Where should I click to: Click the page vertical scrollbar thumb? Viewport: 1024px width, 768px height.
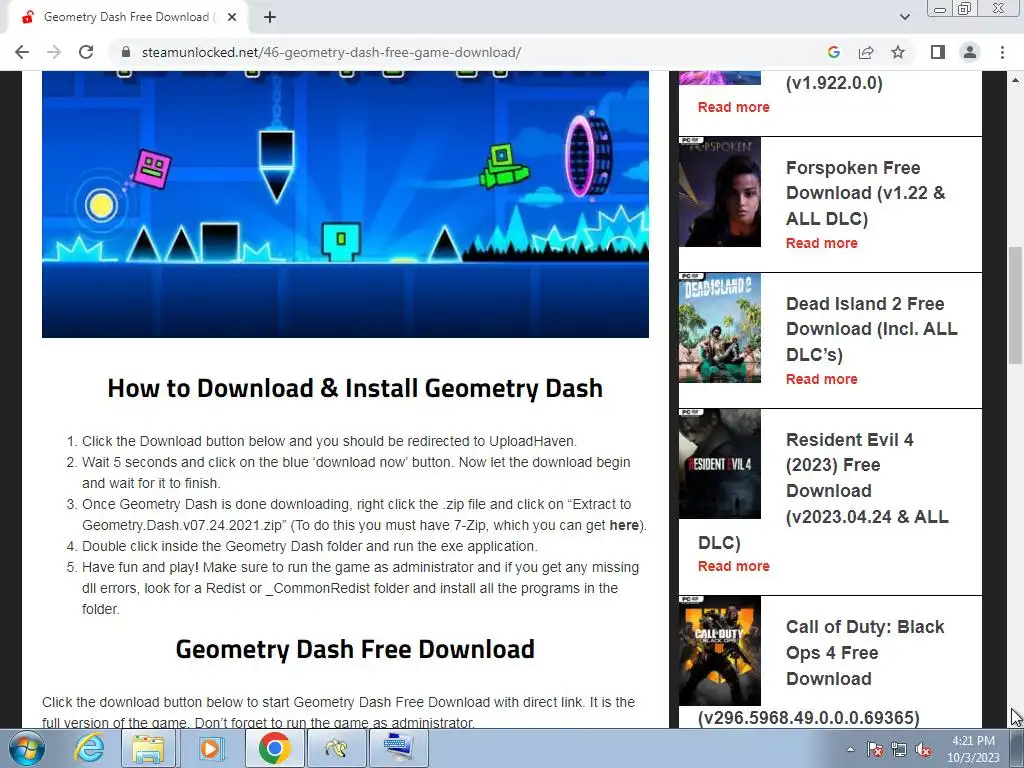point(1015,305)
